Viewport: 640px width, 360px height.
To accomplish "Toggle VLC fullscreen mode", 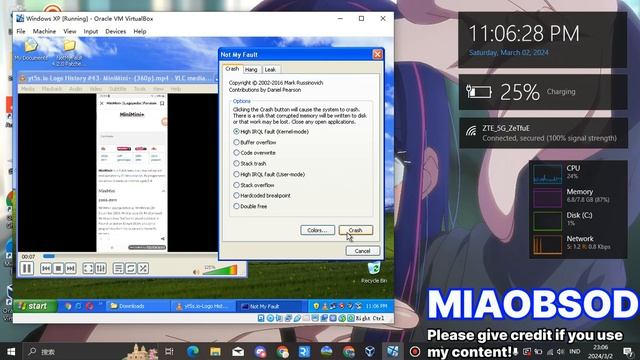I will (88, 268).
